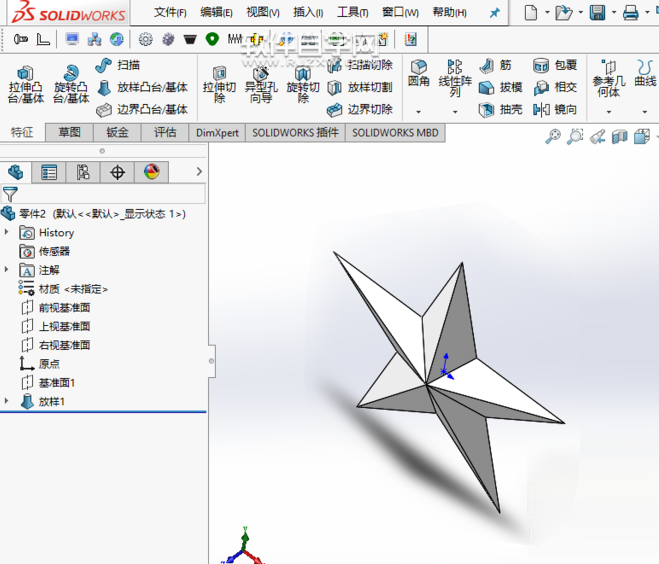This screenshot has width=659, height=564.
Task: Click the 拉伸切除 extruded cut tool
Action: [x=219, y=84]
